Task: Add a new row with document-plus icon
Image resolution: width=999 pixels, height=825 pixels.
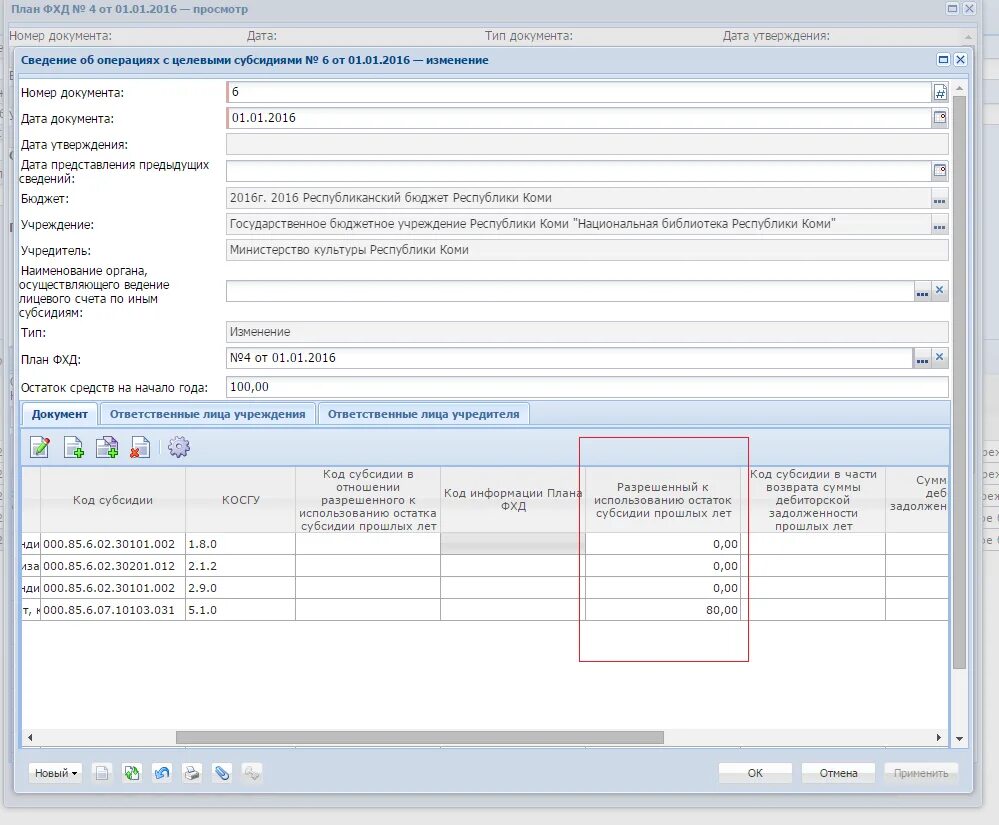Action: pyautogui.click(x=74, y=447)
